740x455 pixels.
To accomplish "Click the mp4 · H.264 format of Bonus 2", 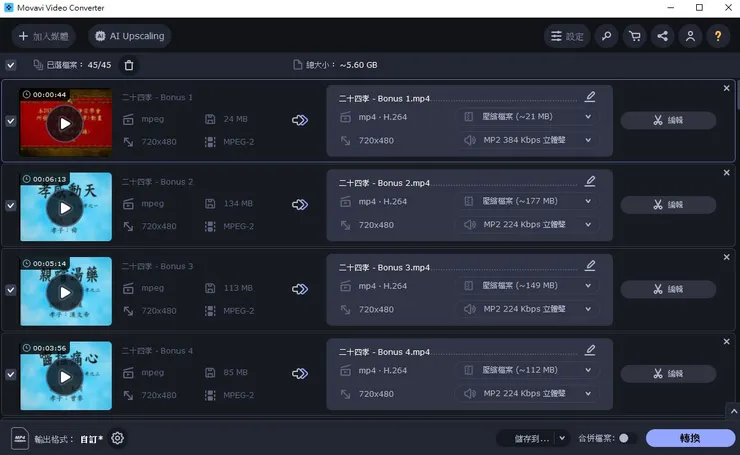I will coord(382,202).
